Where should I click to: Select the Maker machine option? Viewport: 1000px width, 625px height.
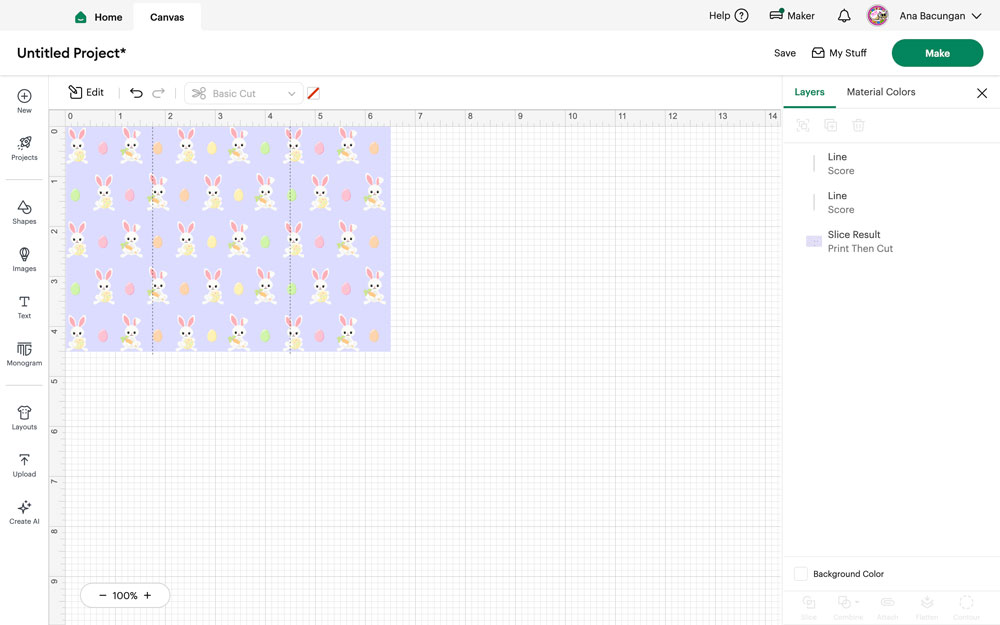click(791, 15)
